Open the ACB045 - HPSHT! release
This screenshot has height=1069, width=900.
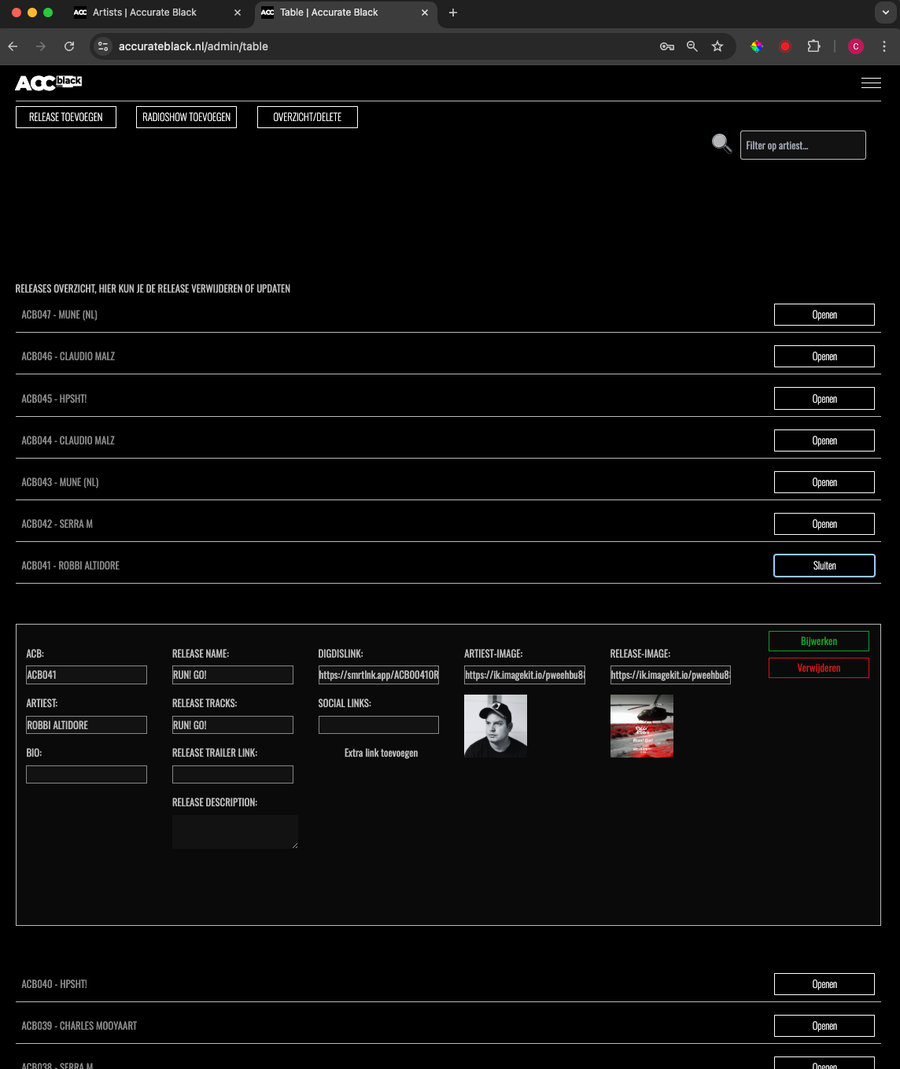[824, 398]
